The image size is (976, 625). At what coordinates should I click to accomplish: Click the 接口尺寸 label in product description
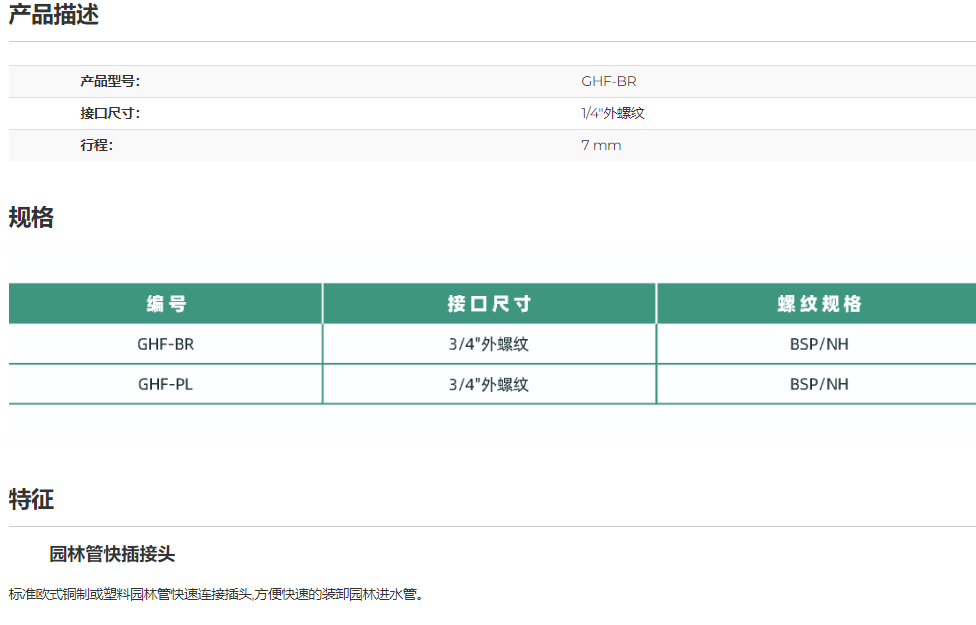tap(110, 114)
